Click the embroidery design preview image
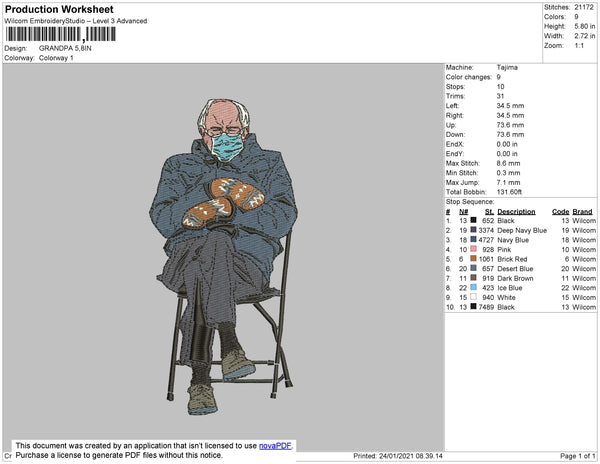The height and width of the screenshot is (464, 600). click(x=223, y=257)
